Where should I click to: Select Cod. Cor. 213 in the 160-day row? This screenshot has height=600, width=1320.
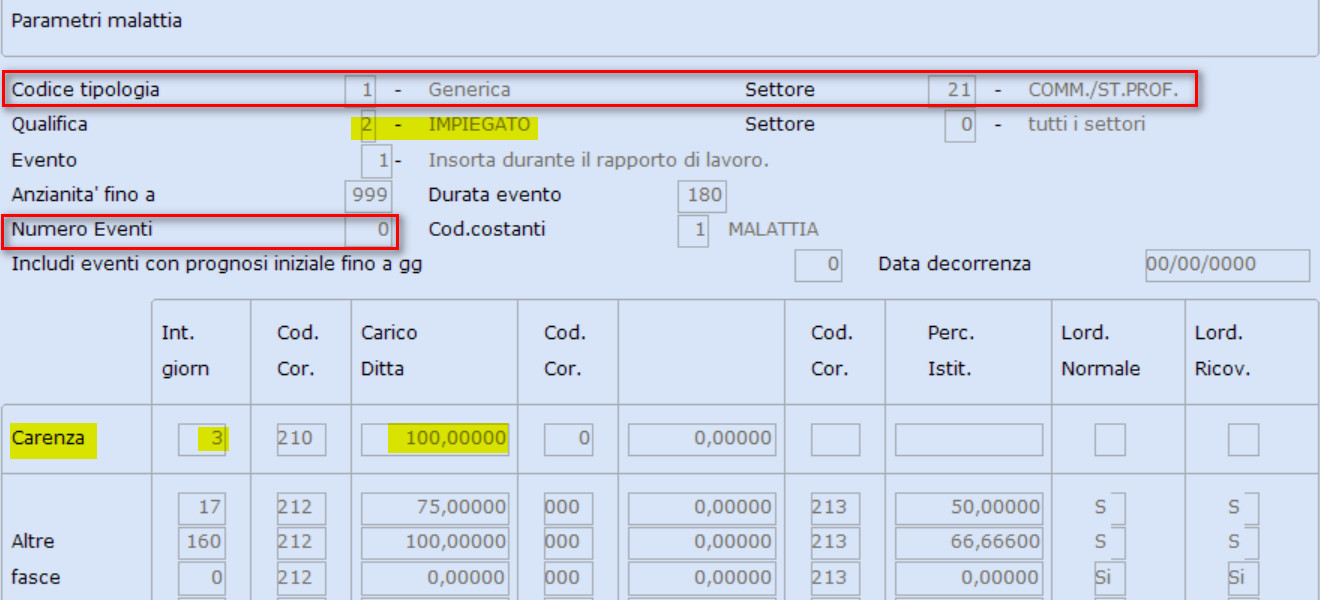tap(835, 542)
